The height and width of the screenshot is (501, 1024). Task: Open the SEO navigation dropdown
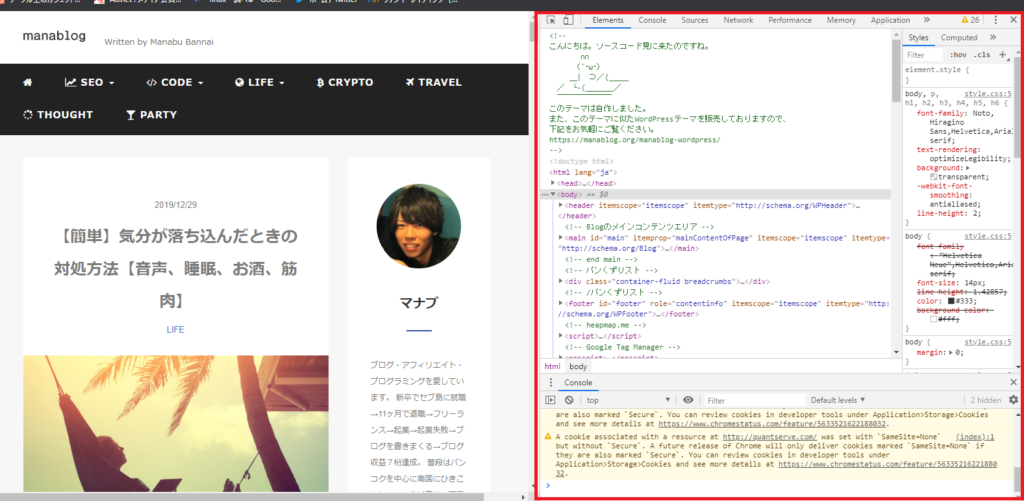click(89, 82)
